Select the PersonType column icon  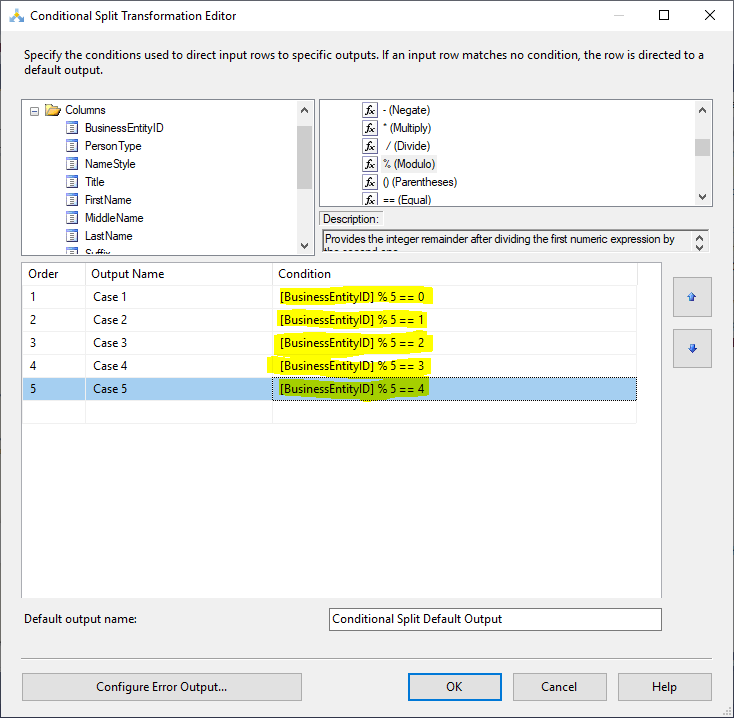coord(72,146)
